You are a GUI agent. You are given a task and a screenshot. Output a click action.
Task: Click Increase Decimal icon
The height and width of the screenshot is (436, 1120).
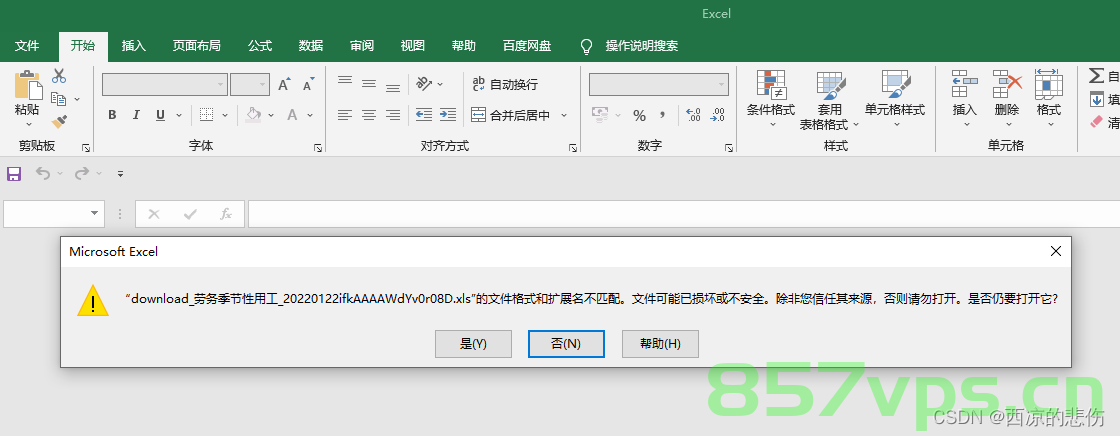pyautogui.click(x=693, y=115)
